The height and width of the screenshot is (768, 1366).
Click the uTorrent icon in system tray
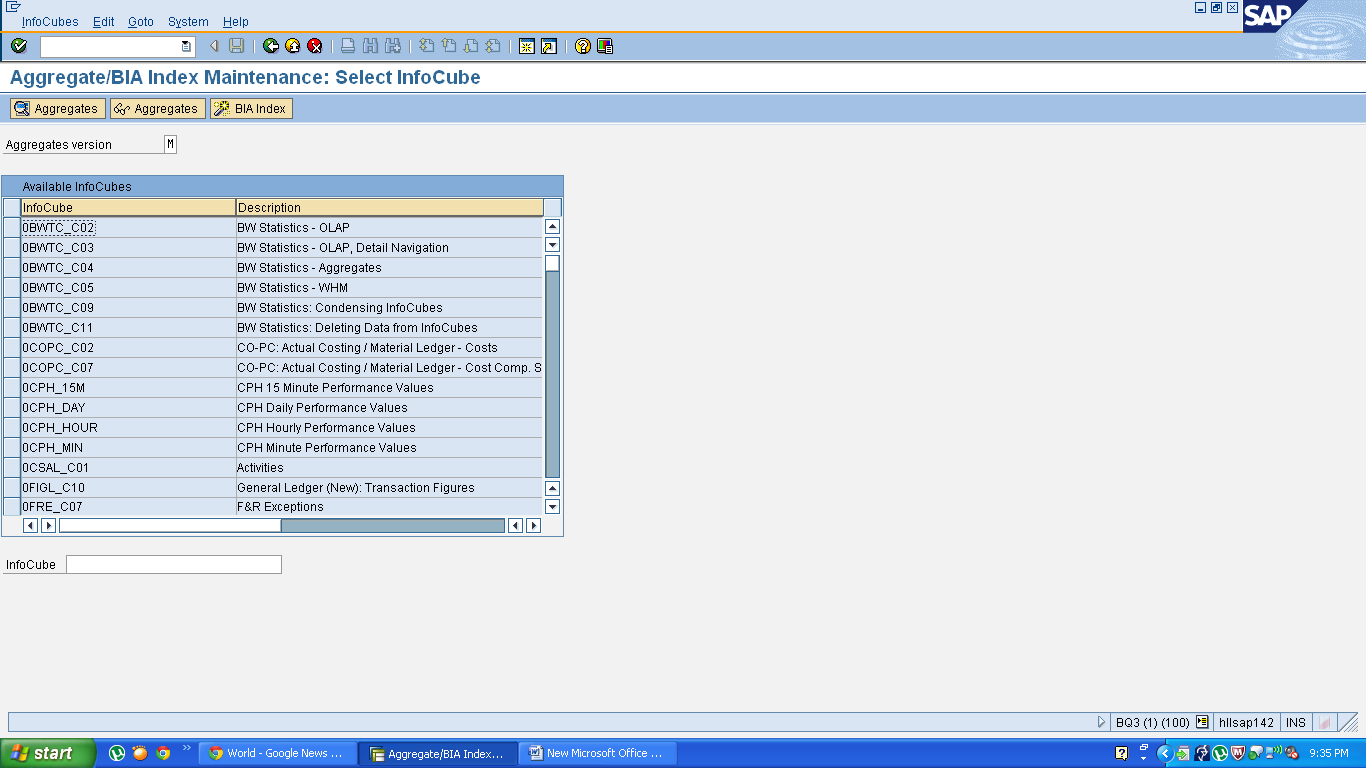pos(1220,753)
